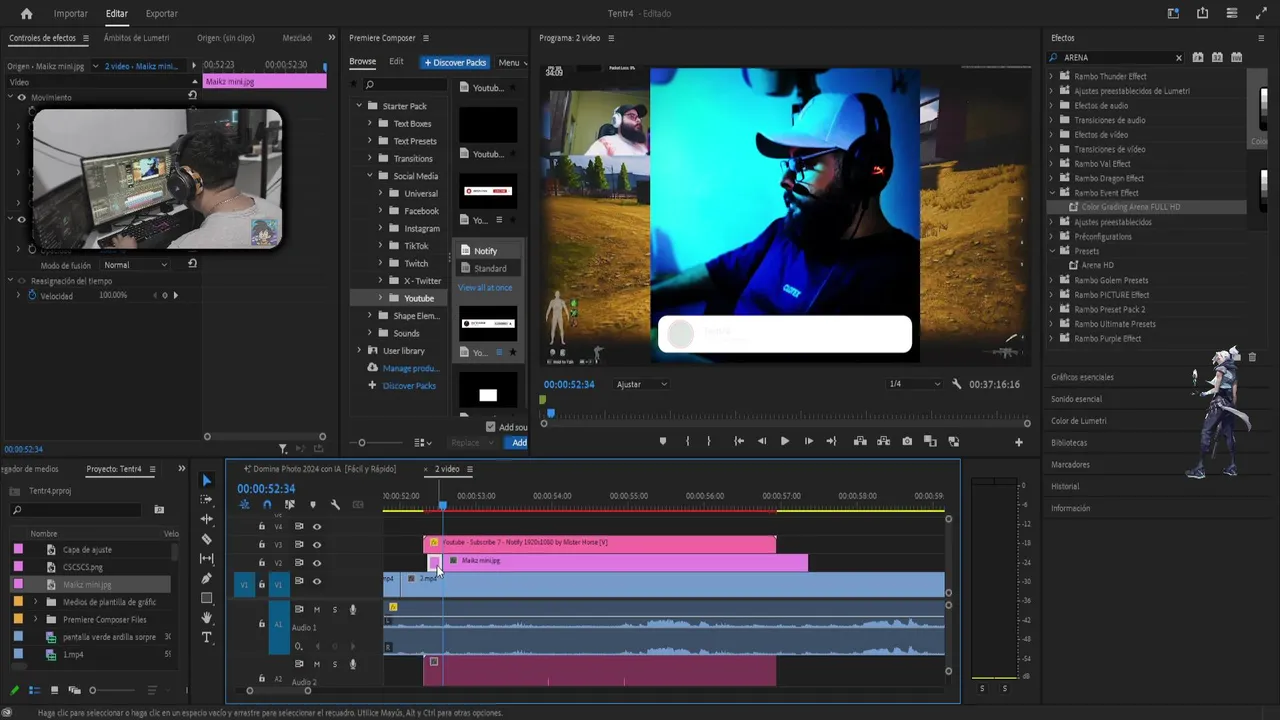Toggle the V4 track lock
Screen dimensions: 1280x720
tap(262, 527)
